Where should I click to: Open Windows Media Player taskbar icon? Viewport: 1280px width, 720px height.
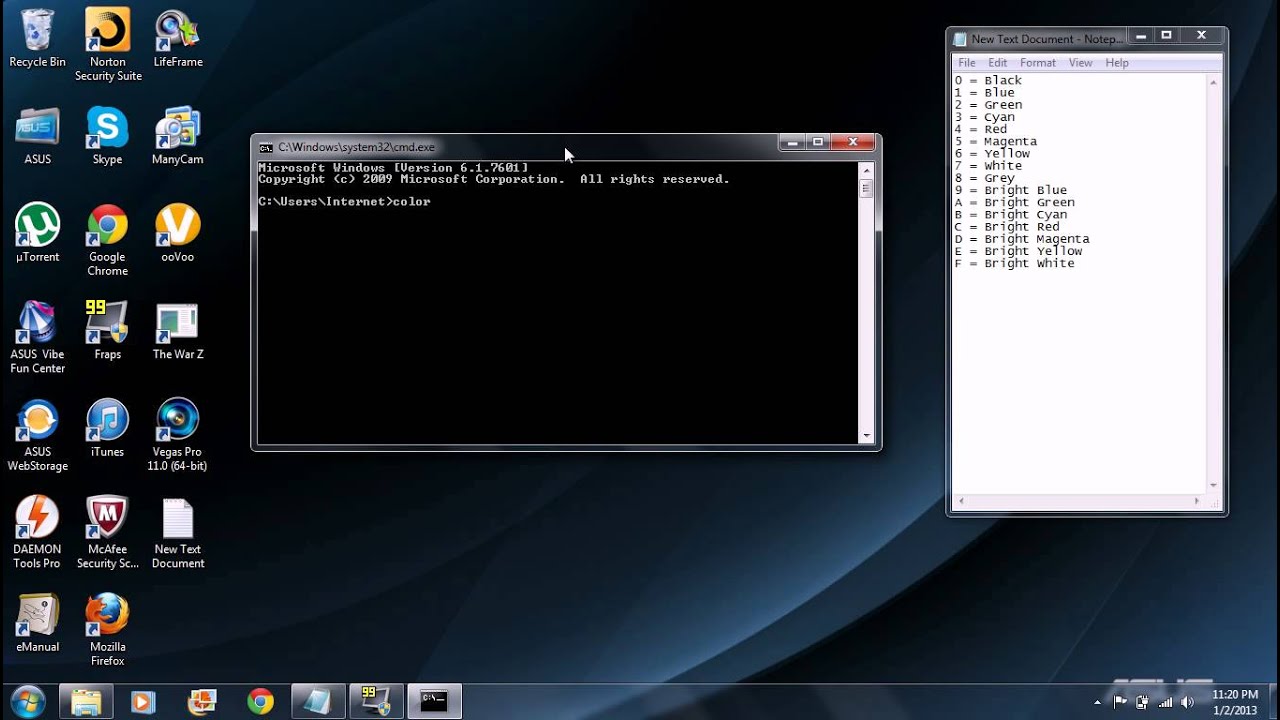point(143,701)
